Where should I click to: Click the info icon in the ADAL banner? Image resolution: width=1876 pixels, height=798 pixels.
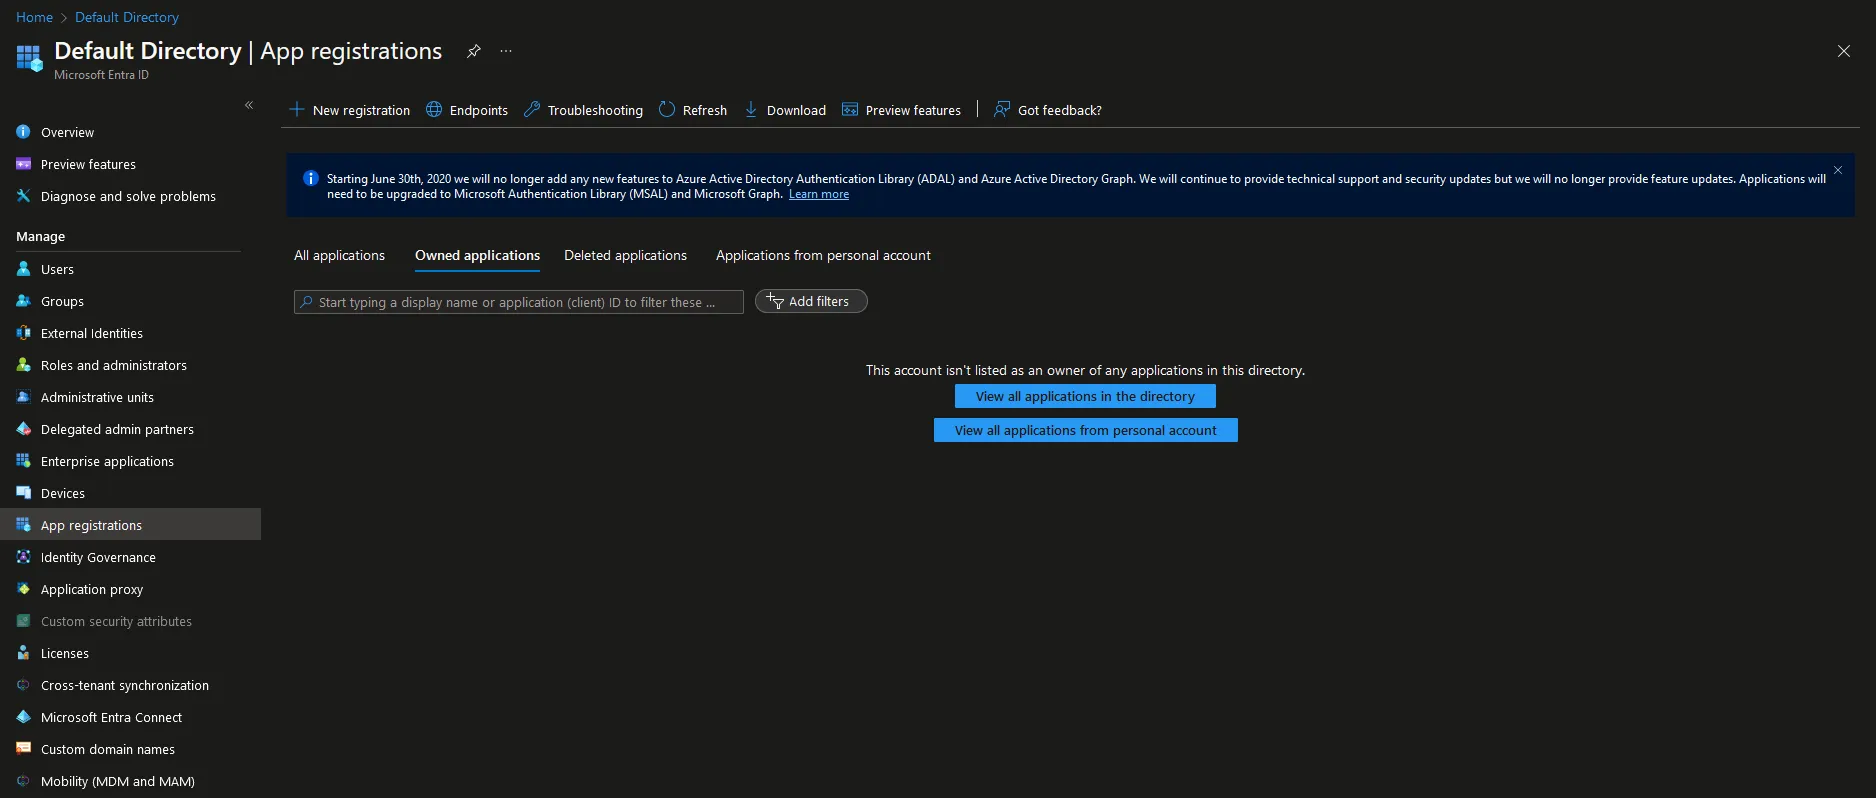(x=311, y=178)
